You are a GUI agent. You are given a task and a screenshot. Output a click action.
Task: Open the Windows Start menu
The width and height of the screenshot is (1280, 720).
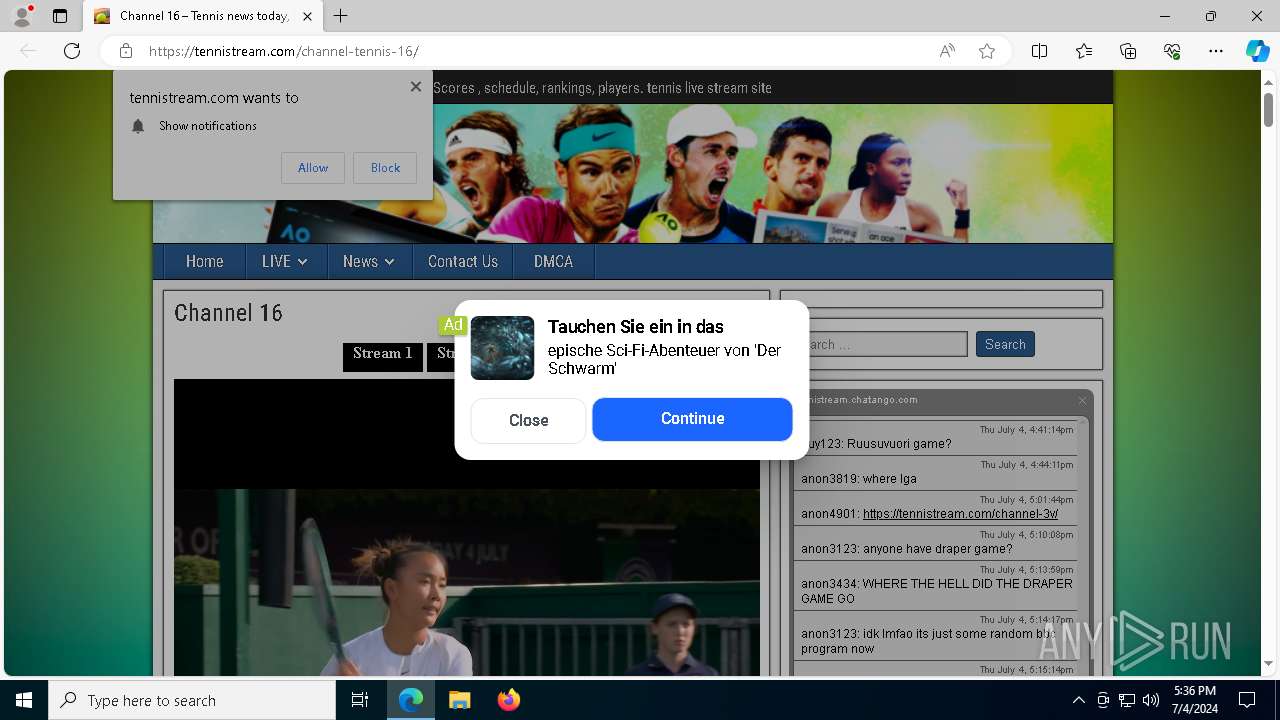click(x=24, y=700)
